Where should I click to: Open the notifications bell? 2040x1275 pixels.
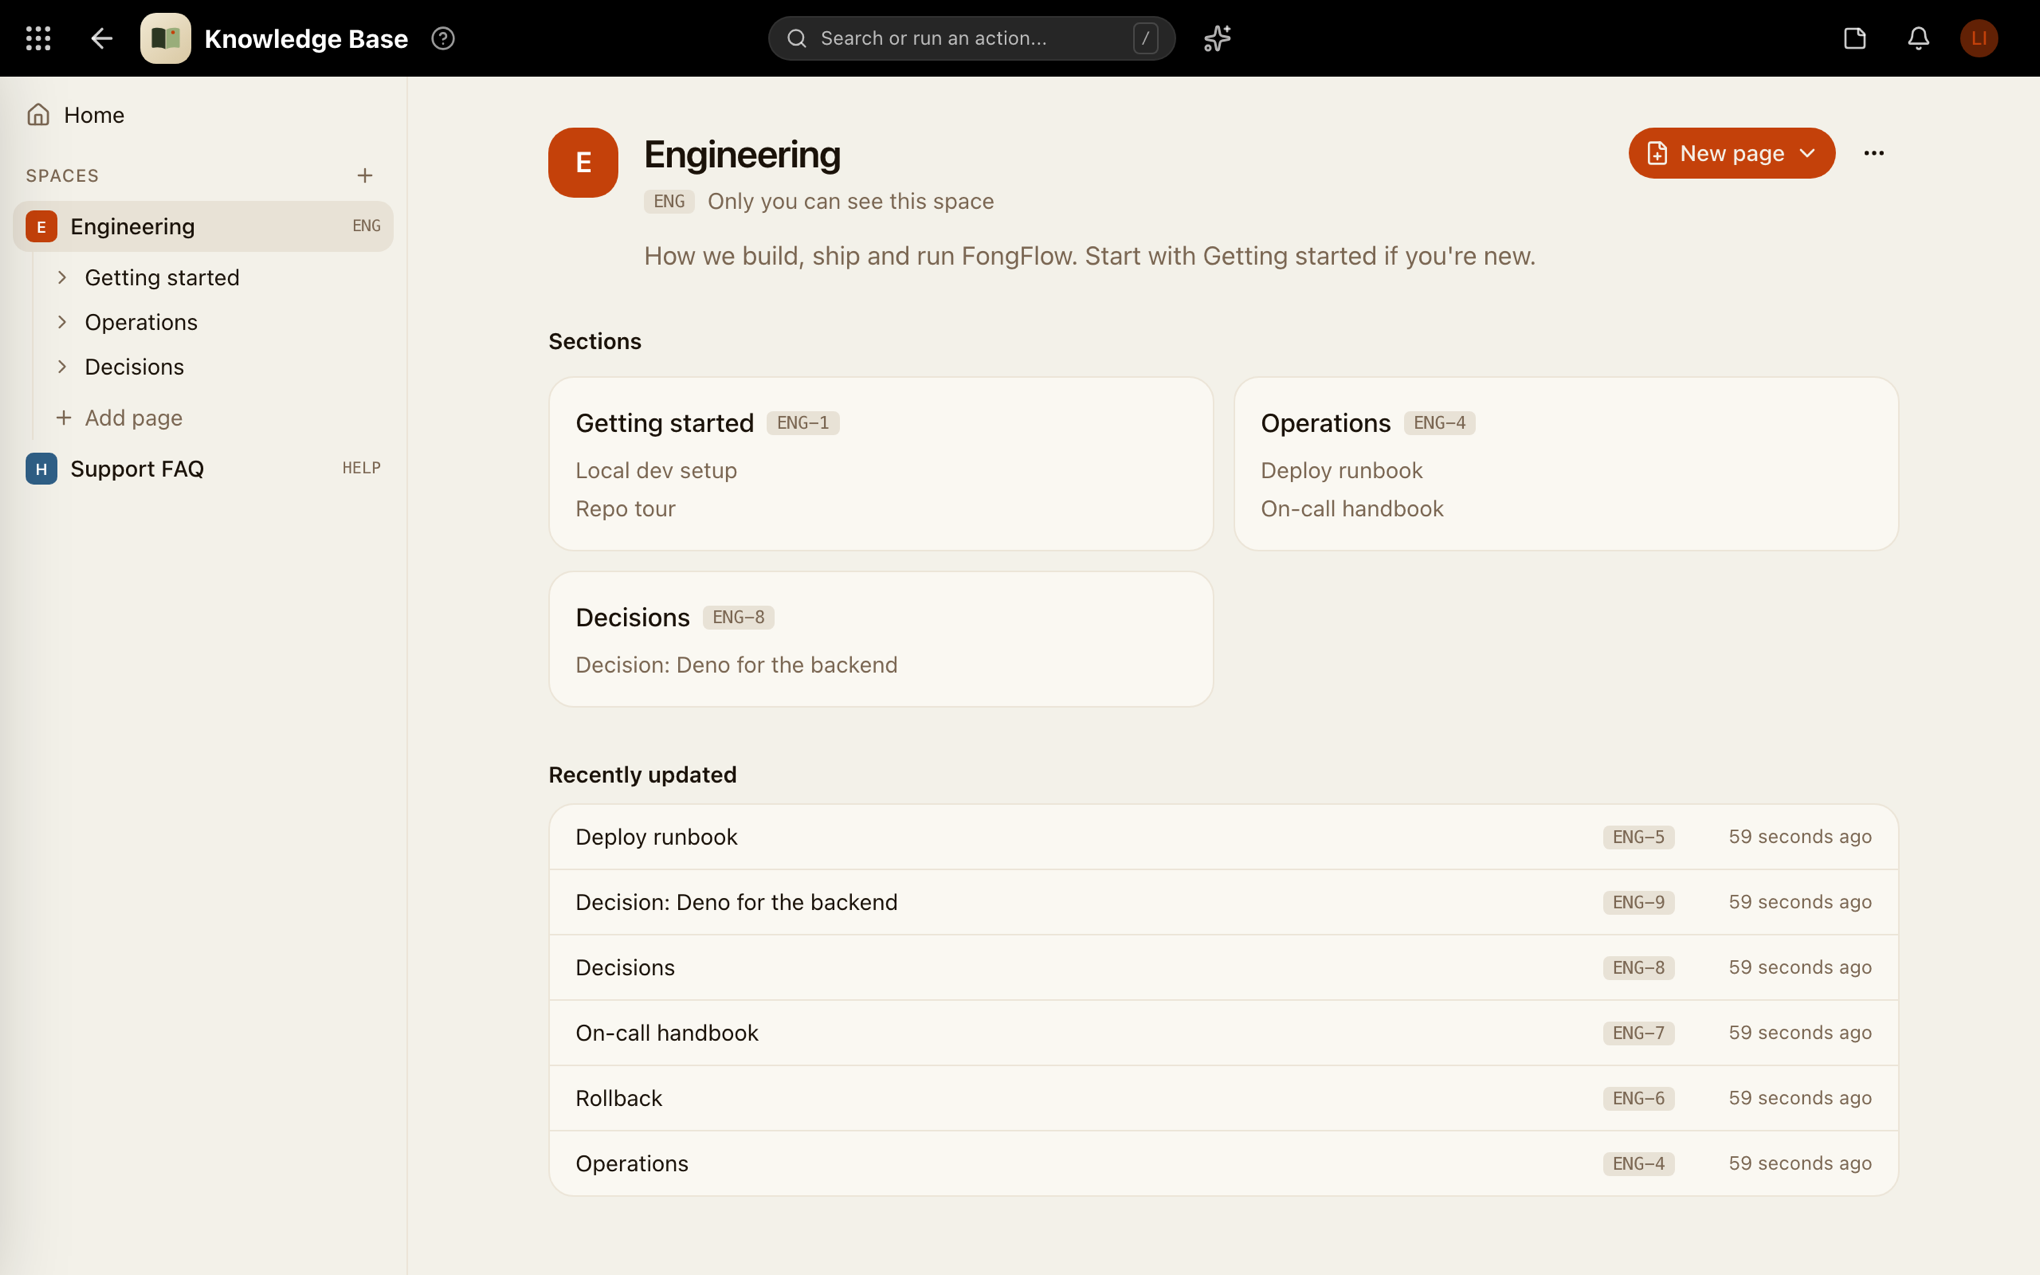(x=1917, y=38)
